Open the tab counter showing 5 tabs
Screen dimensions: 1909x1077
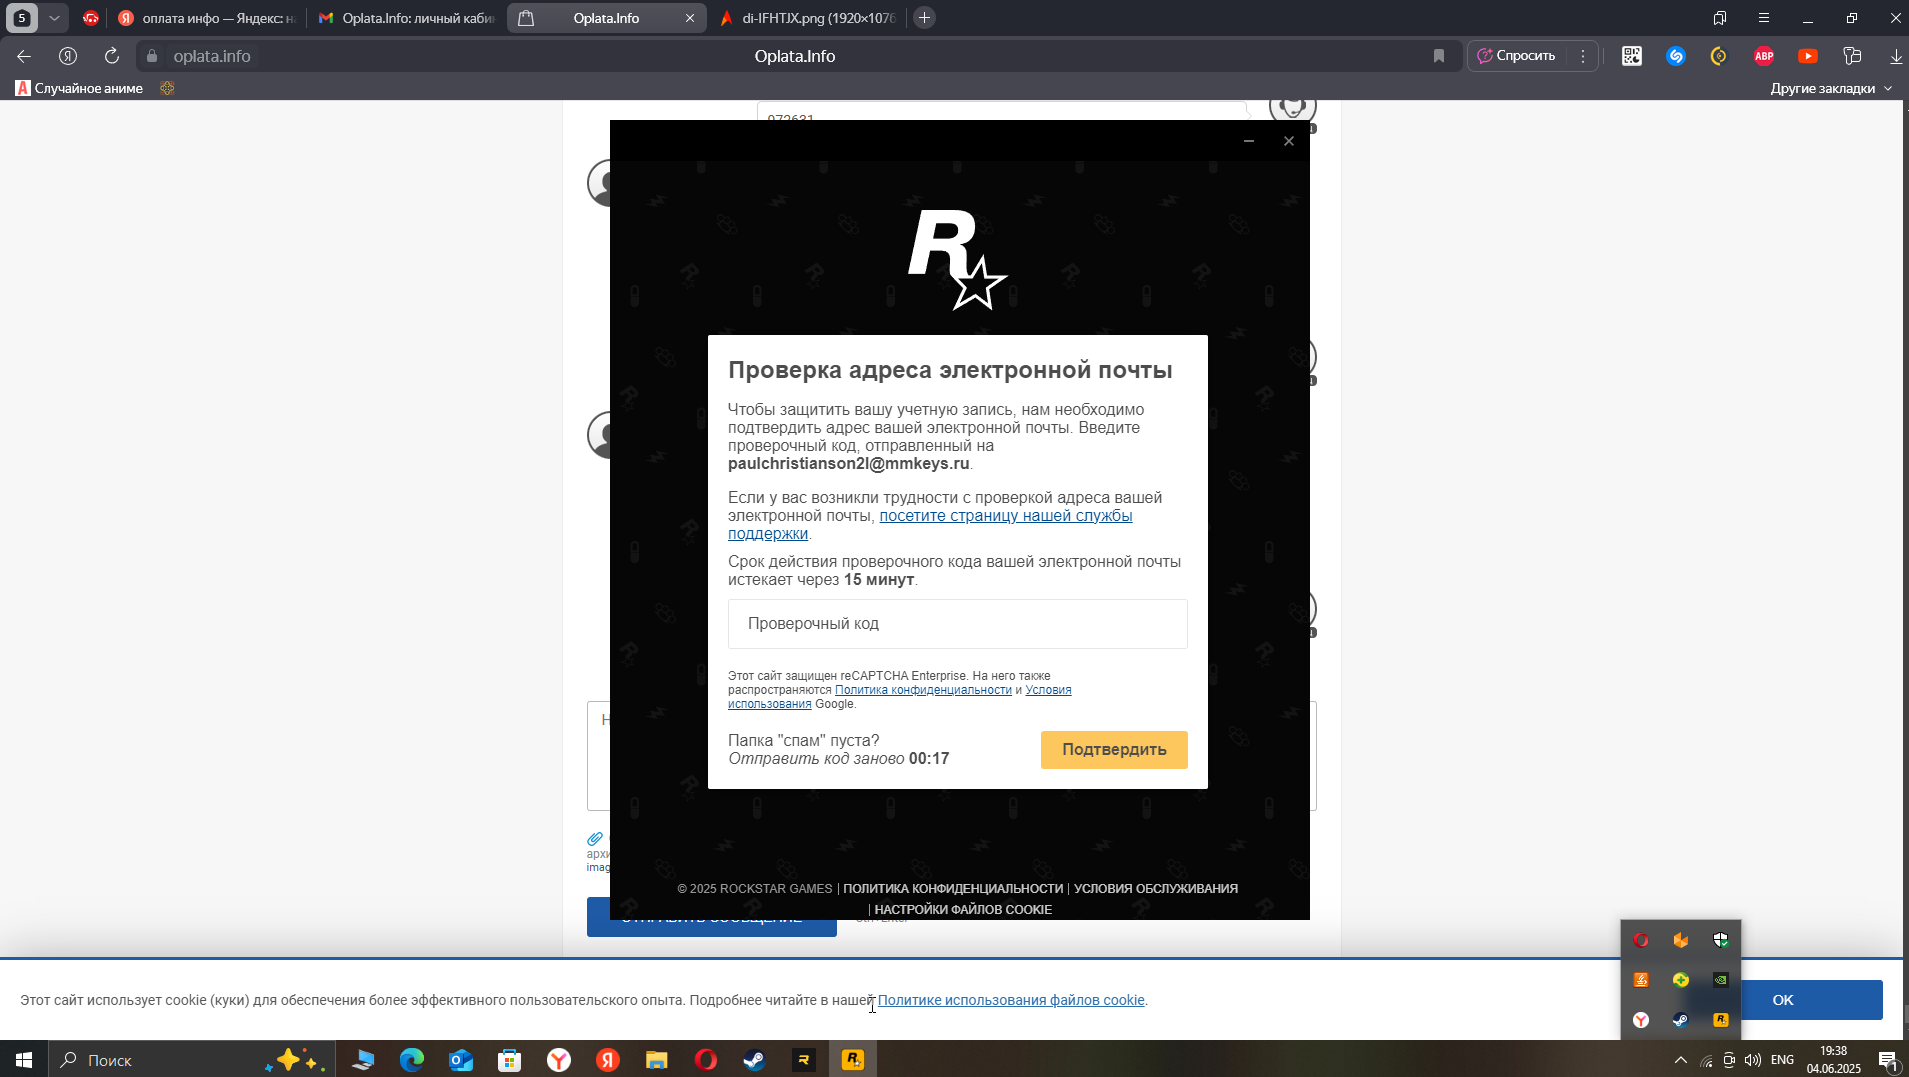22,18
